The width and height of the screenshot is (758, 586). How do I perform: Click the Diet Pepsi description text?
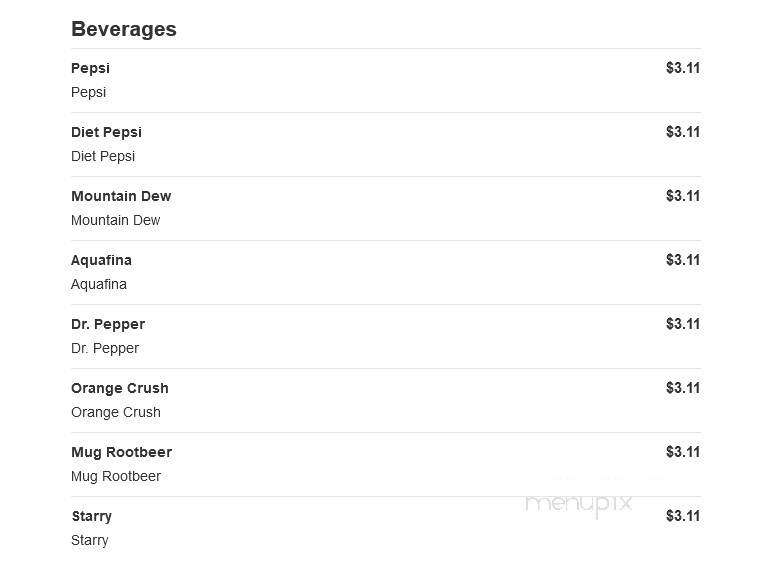pyautogui.click(x=103, y=157)
